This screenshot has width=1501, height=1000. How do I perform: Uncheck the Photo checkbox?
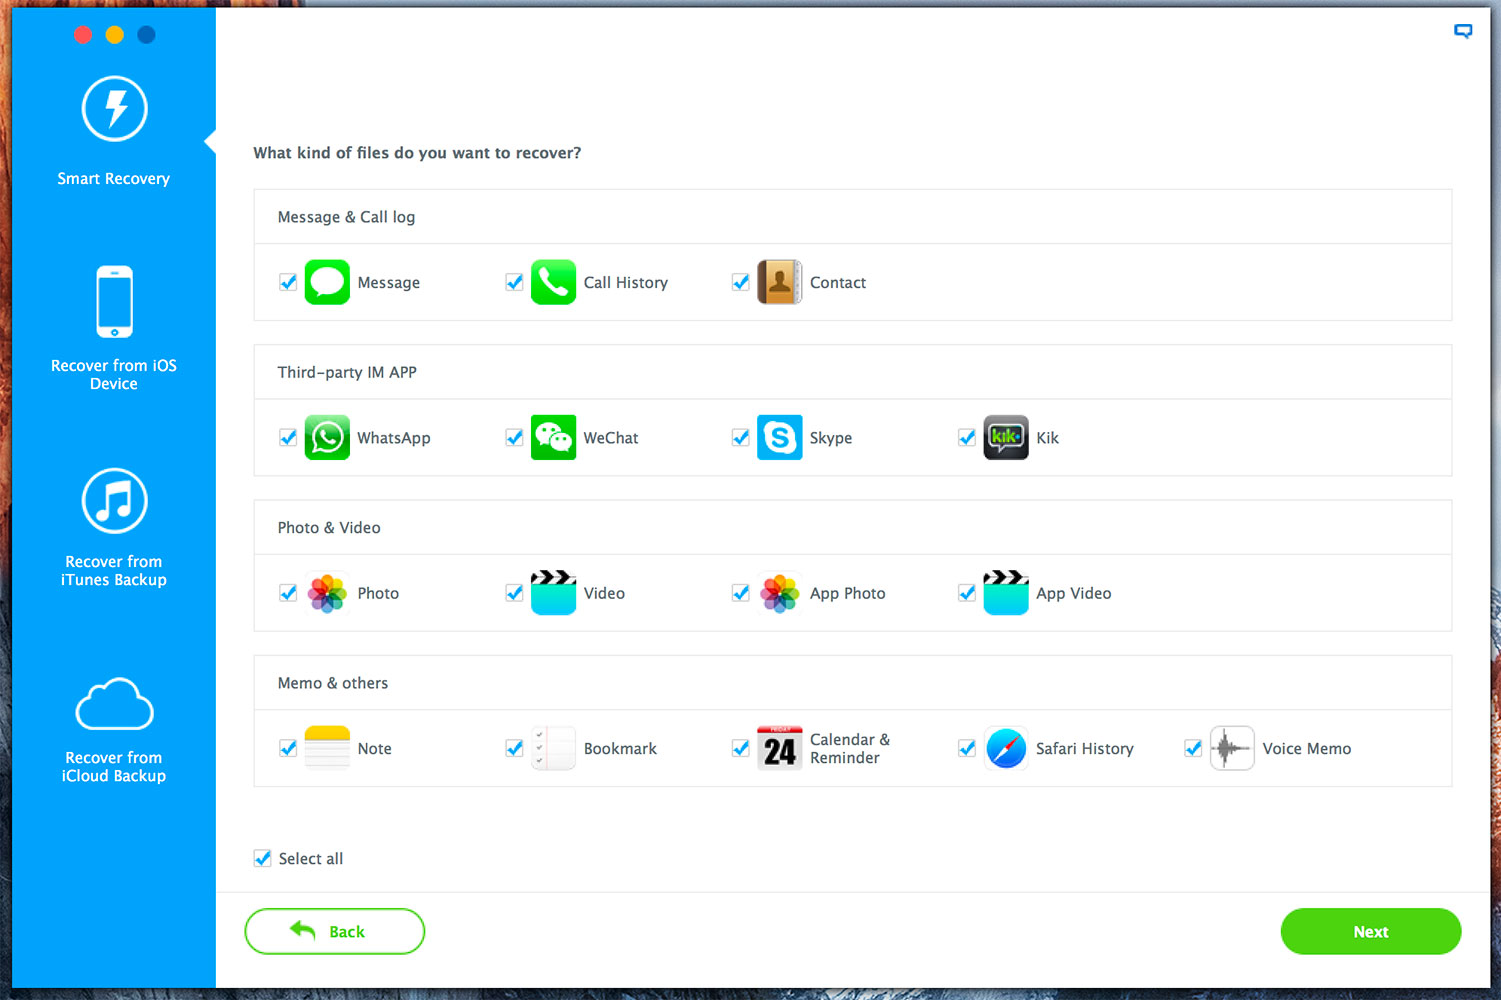coord(288,593)
